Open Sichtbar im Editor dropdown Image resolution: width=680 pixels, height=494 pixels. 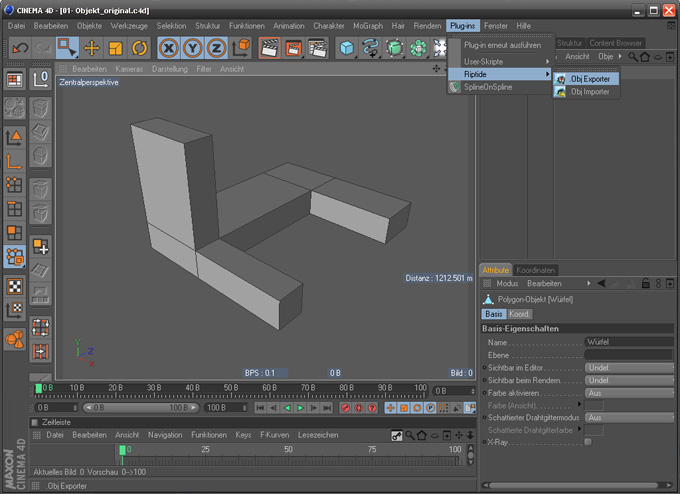pos(628,367)
